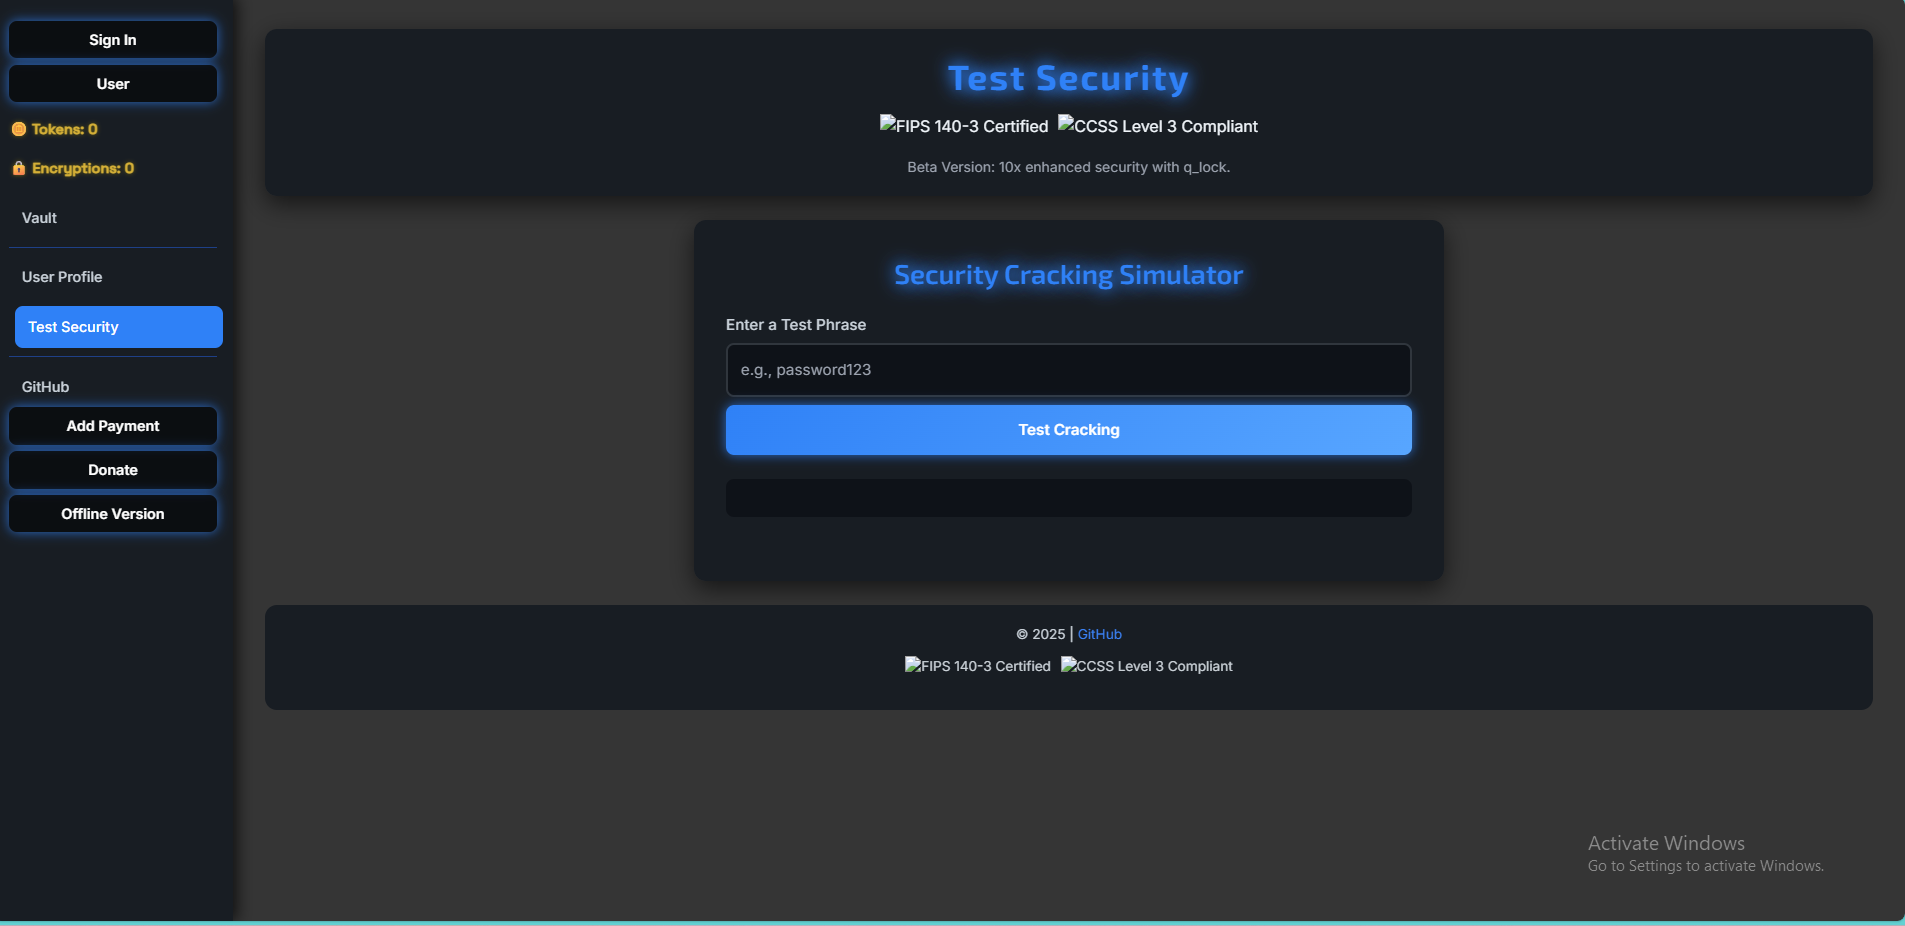Select the Test Security sidebar item
Screen dimensions: 1905x926
118,327
